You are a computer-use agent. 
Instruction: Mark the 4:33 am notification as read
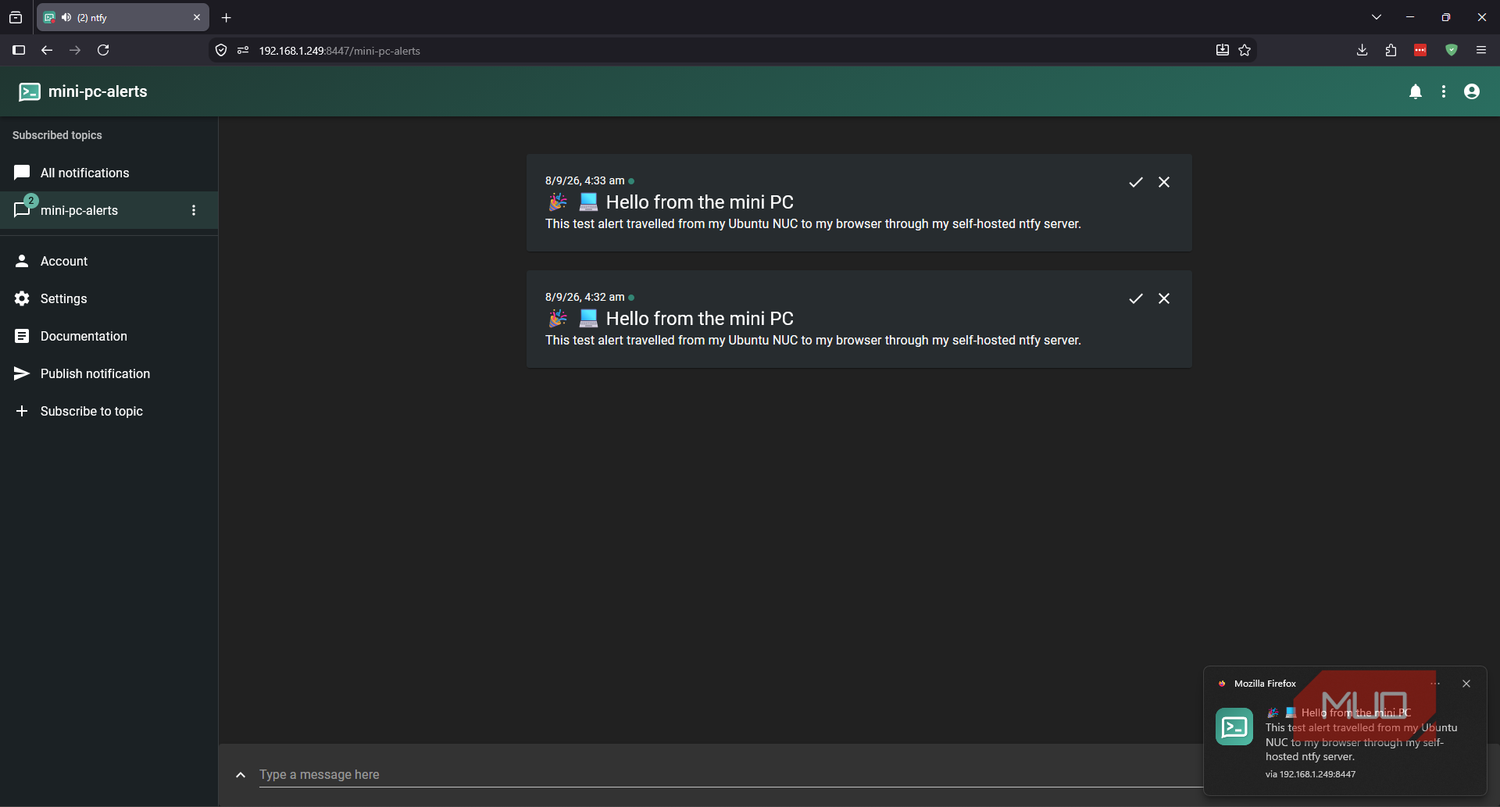pyautogui.click(x=1136, y=182)
